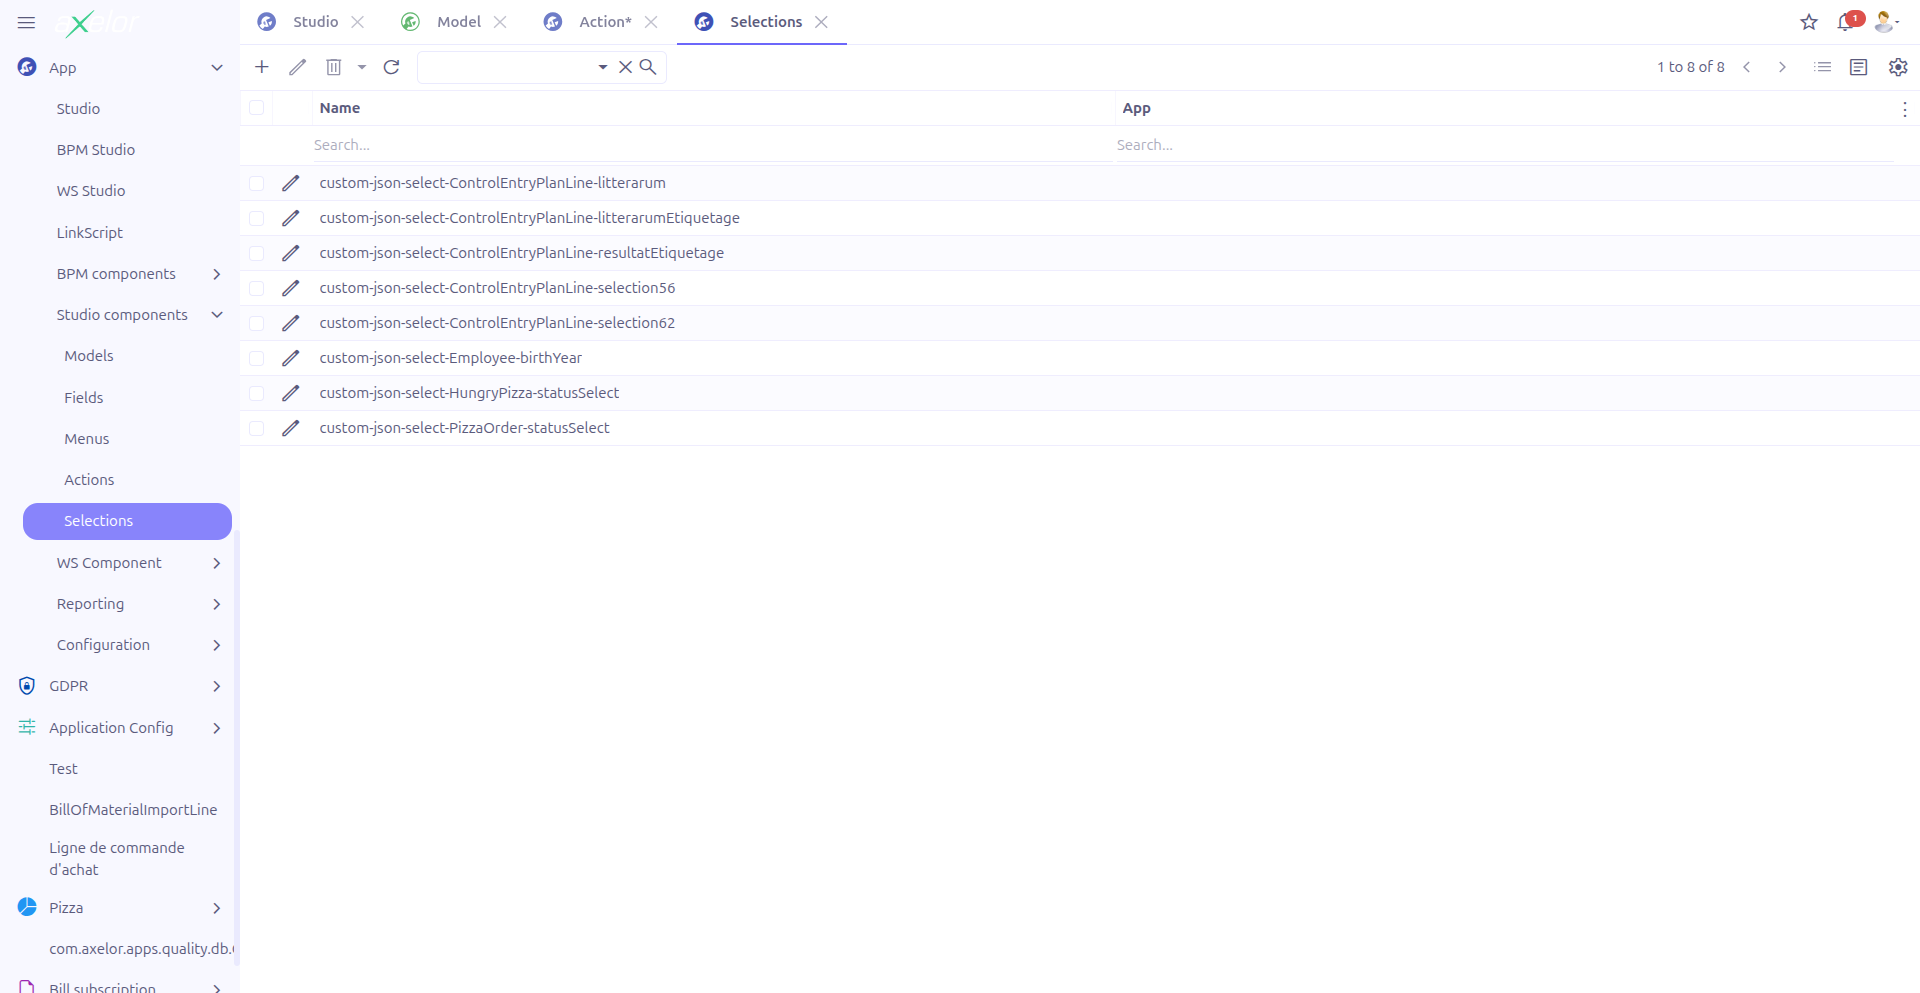Open the advanced search dropdown arrow
Screen dimensions: 1920x993
click(x=603, y=67)
